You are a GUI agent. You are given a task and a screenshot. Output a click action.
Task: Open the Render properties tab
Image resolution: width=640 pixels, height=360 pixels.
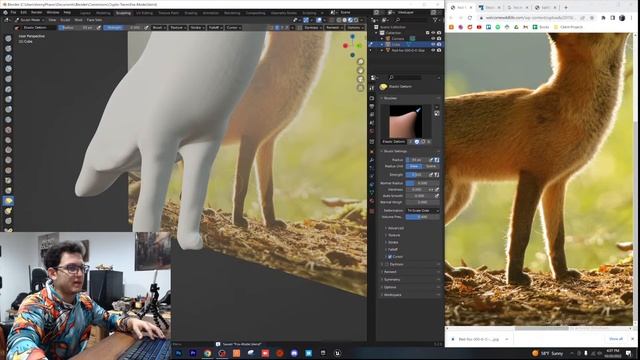(x=372, y=98)
